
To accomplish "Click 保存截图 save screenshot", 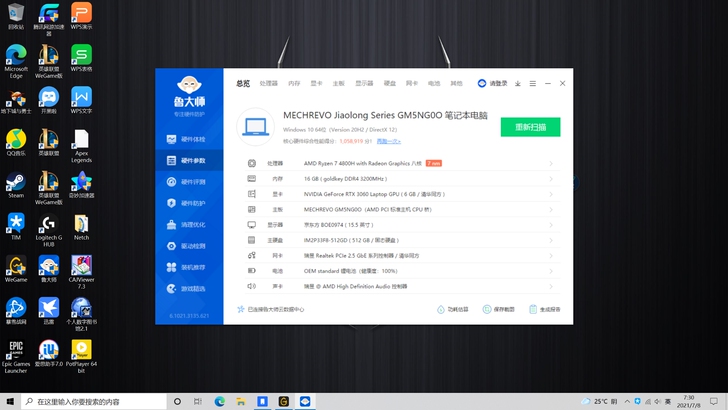I will point(499,309).
